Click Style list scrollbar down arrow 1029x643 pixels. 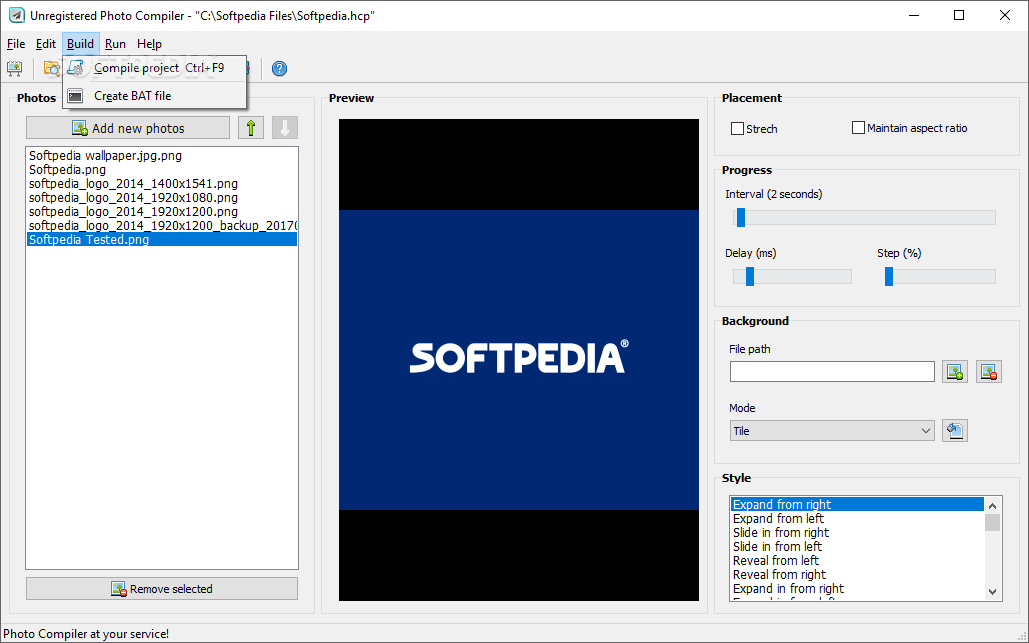pos(992,591)
